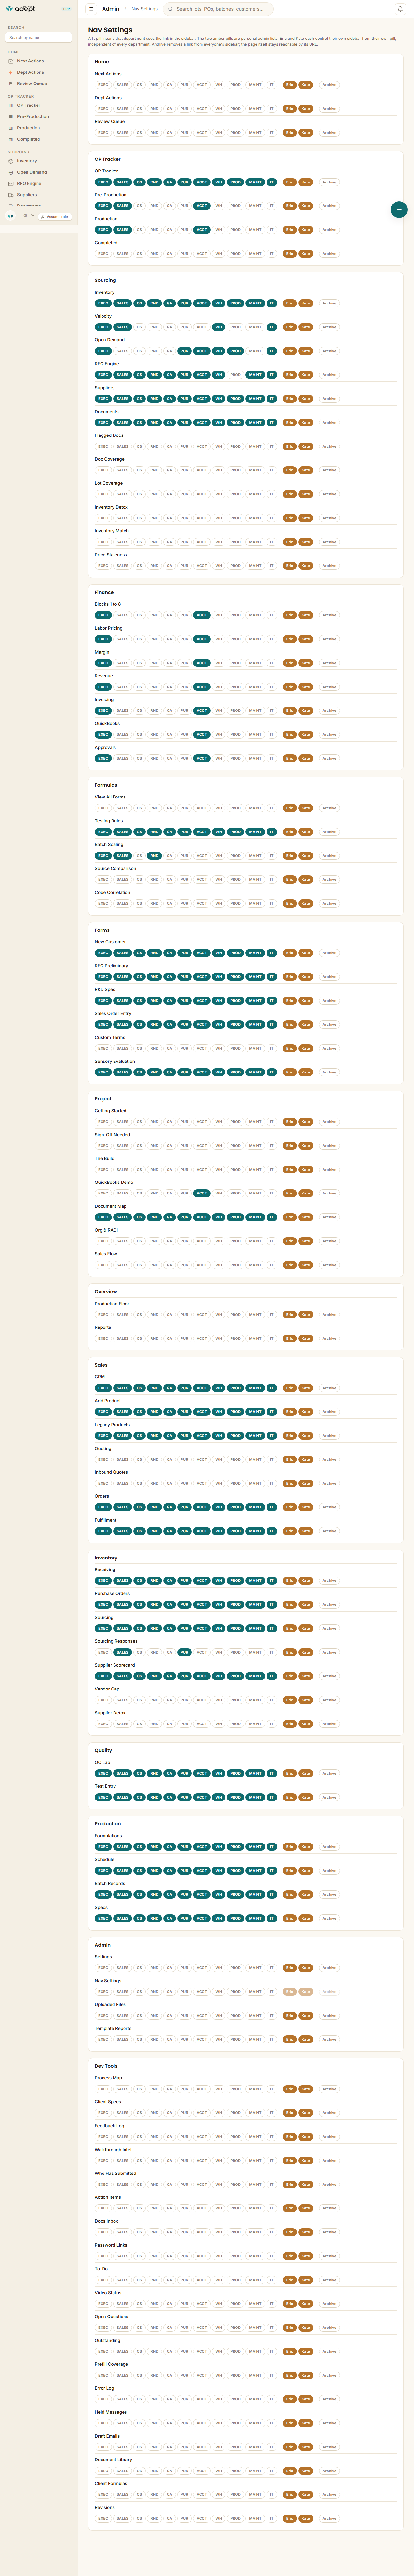This screenshot has width=414, height=2576.
Task: Click the Pre-Production icon in the sidebar
Action: tap(11, 117)
